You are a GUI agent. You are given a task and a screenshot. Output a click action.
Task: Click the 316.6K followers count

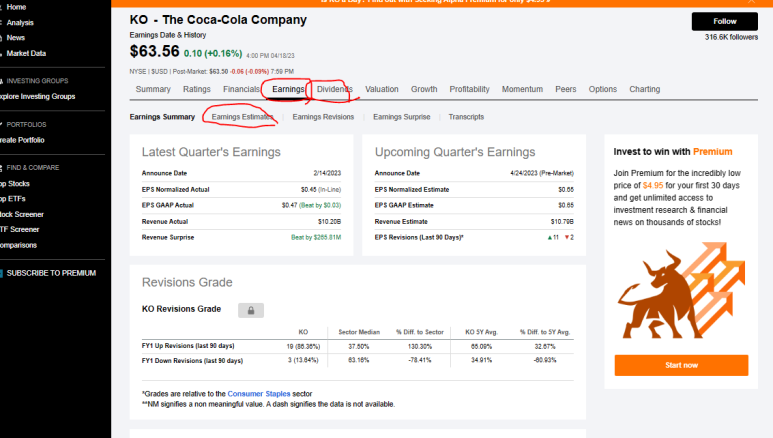tap(731, 37)
